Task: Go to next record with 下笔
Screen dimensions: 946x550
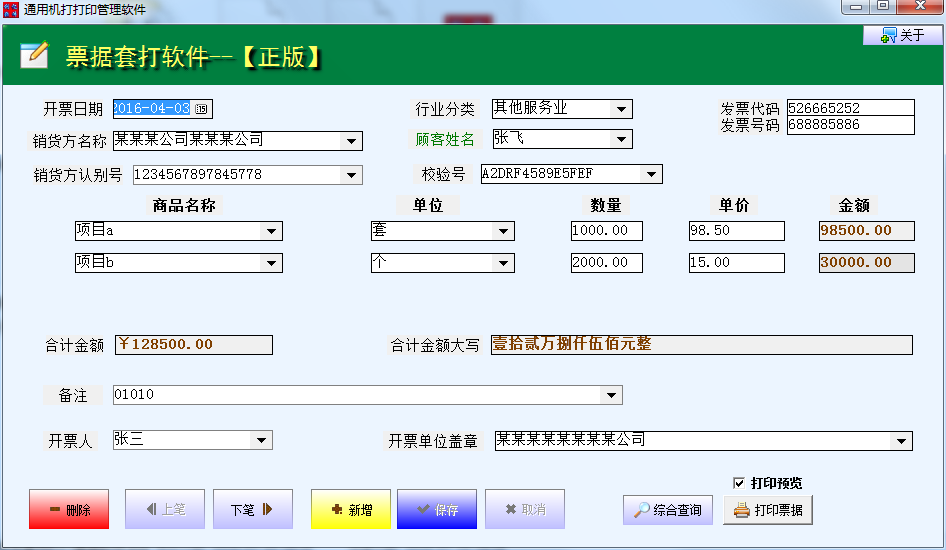Action: click(x=252, y=509)
